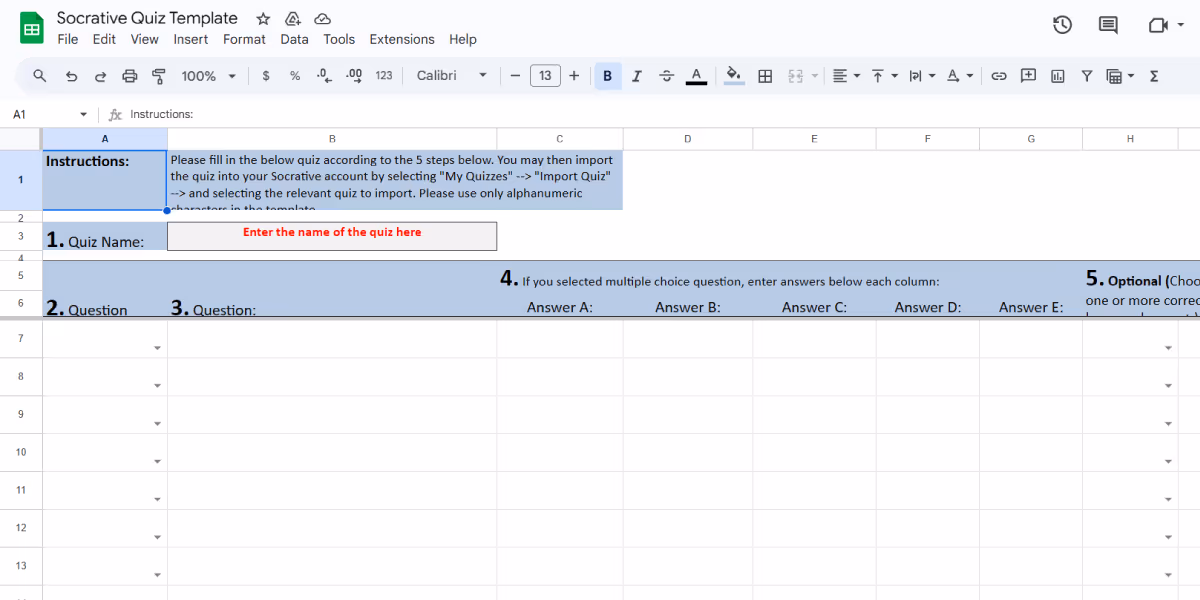Open the functions sigma menu
1200x600 pixels.
coord(1154,75)
